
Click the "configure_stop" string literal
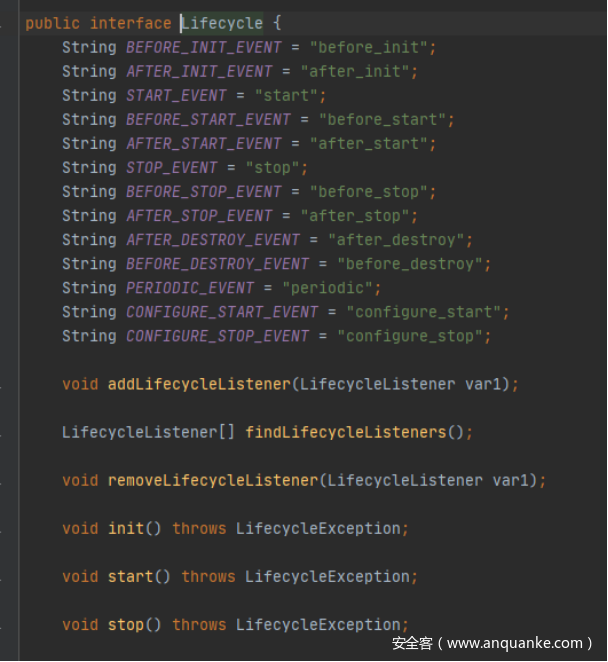(x=418, y=336)
